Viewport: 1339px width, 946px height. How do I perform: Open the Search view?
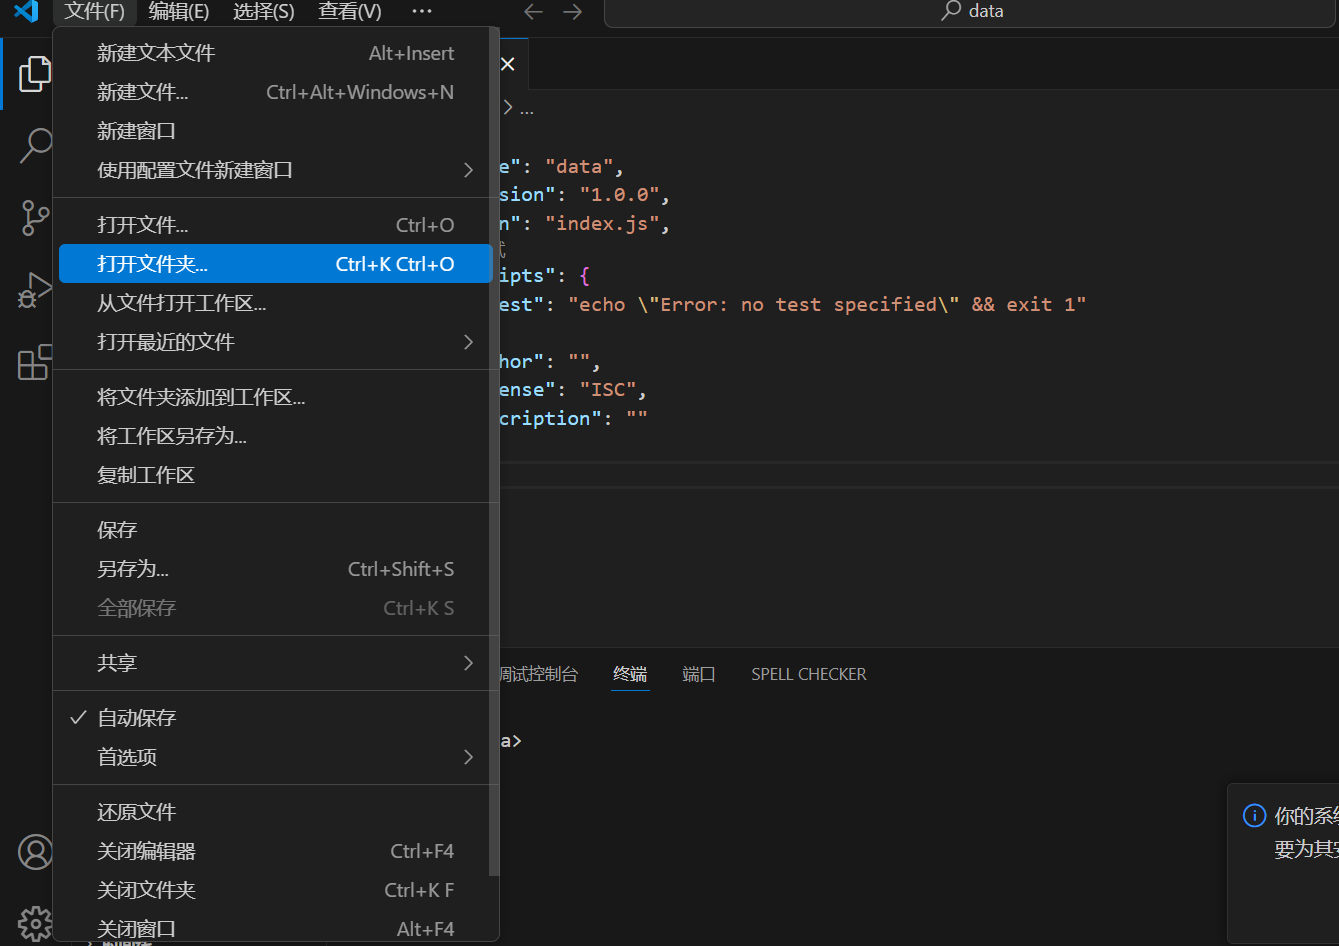(x=35, y=145)
